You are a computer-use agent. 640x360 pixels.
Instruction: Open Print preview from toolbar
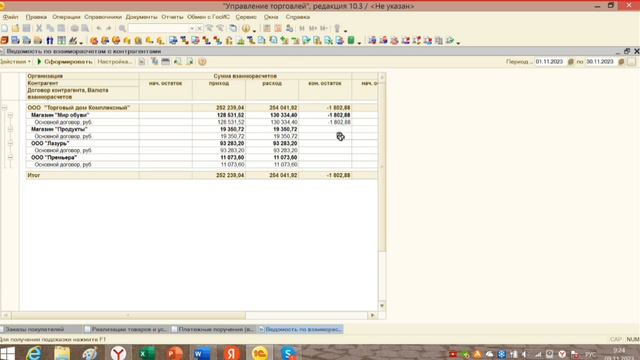pyautogui.click(x=85, y=28)
